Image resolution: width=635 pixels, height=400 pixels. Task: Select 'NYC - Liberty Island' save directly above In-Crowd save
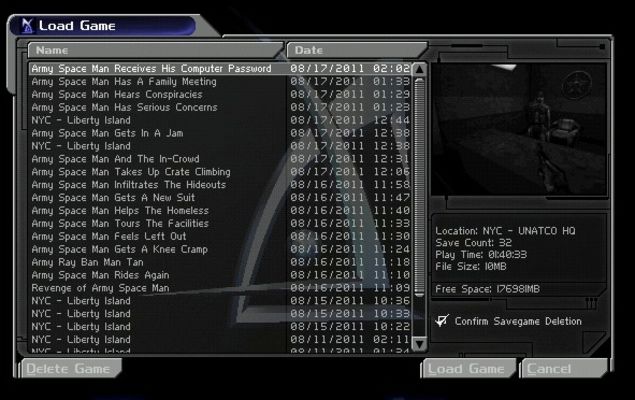tap(220, 146)
